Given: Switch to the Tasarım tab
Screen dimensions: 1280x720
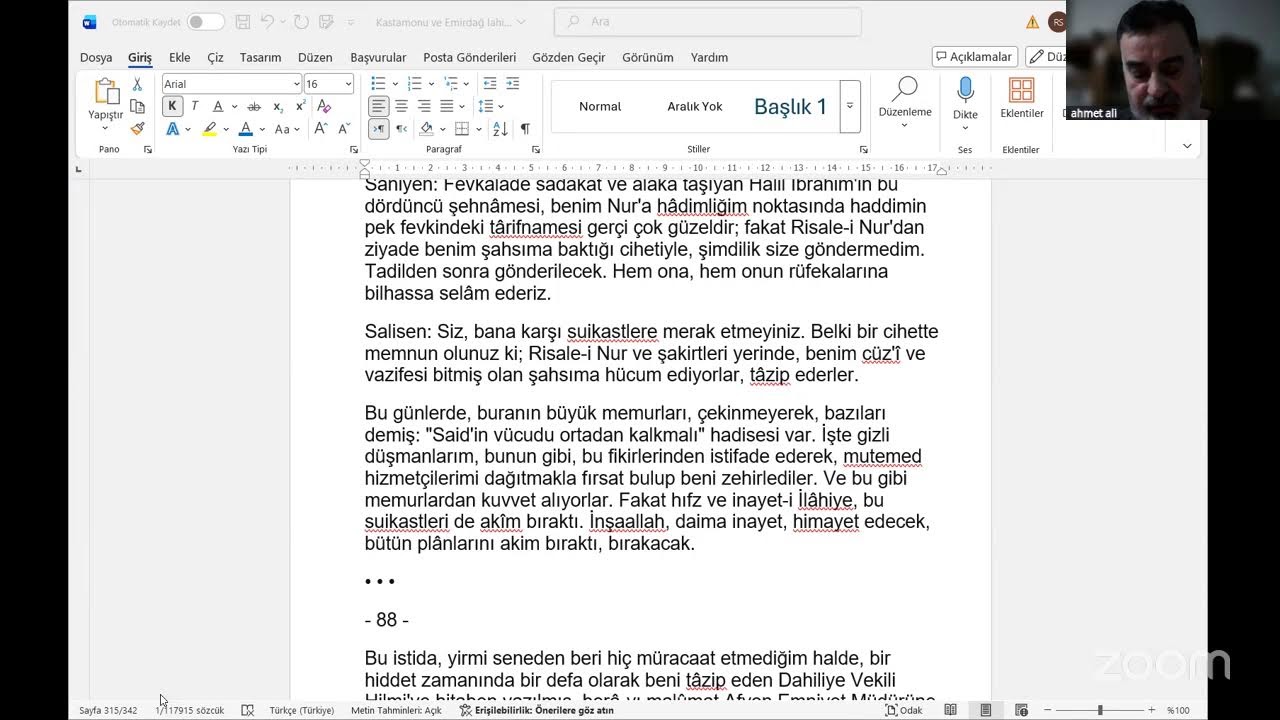Looking at the screenshot, I should pos(260,57).
